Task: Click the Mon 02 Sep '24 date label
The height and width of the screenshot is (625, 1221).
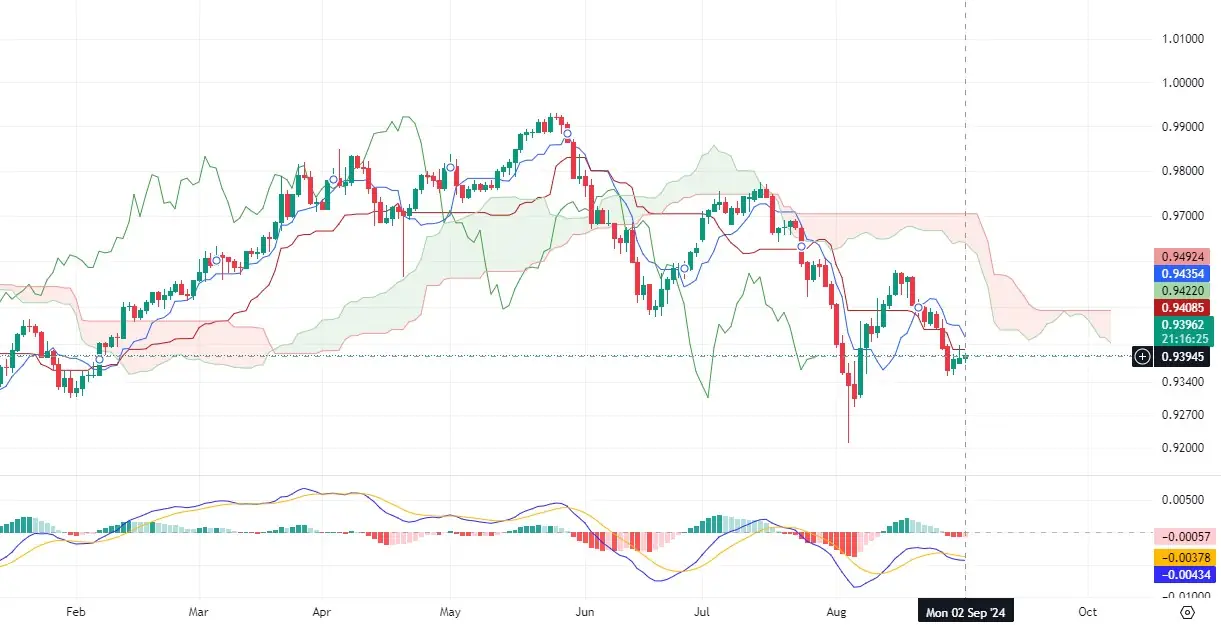Action: point(965,610)
